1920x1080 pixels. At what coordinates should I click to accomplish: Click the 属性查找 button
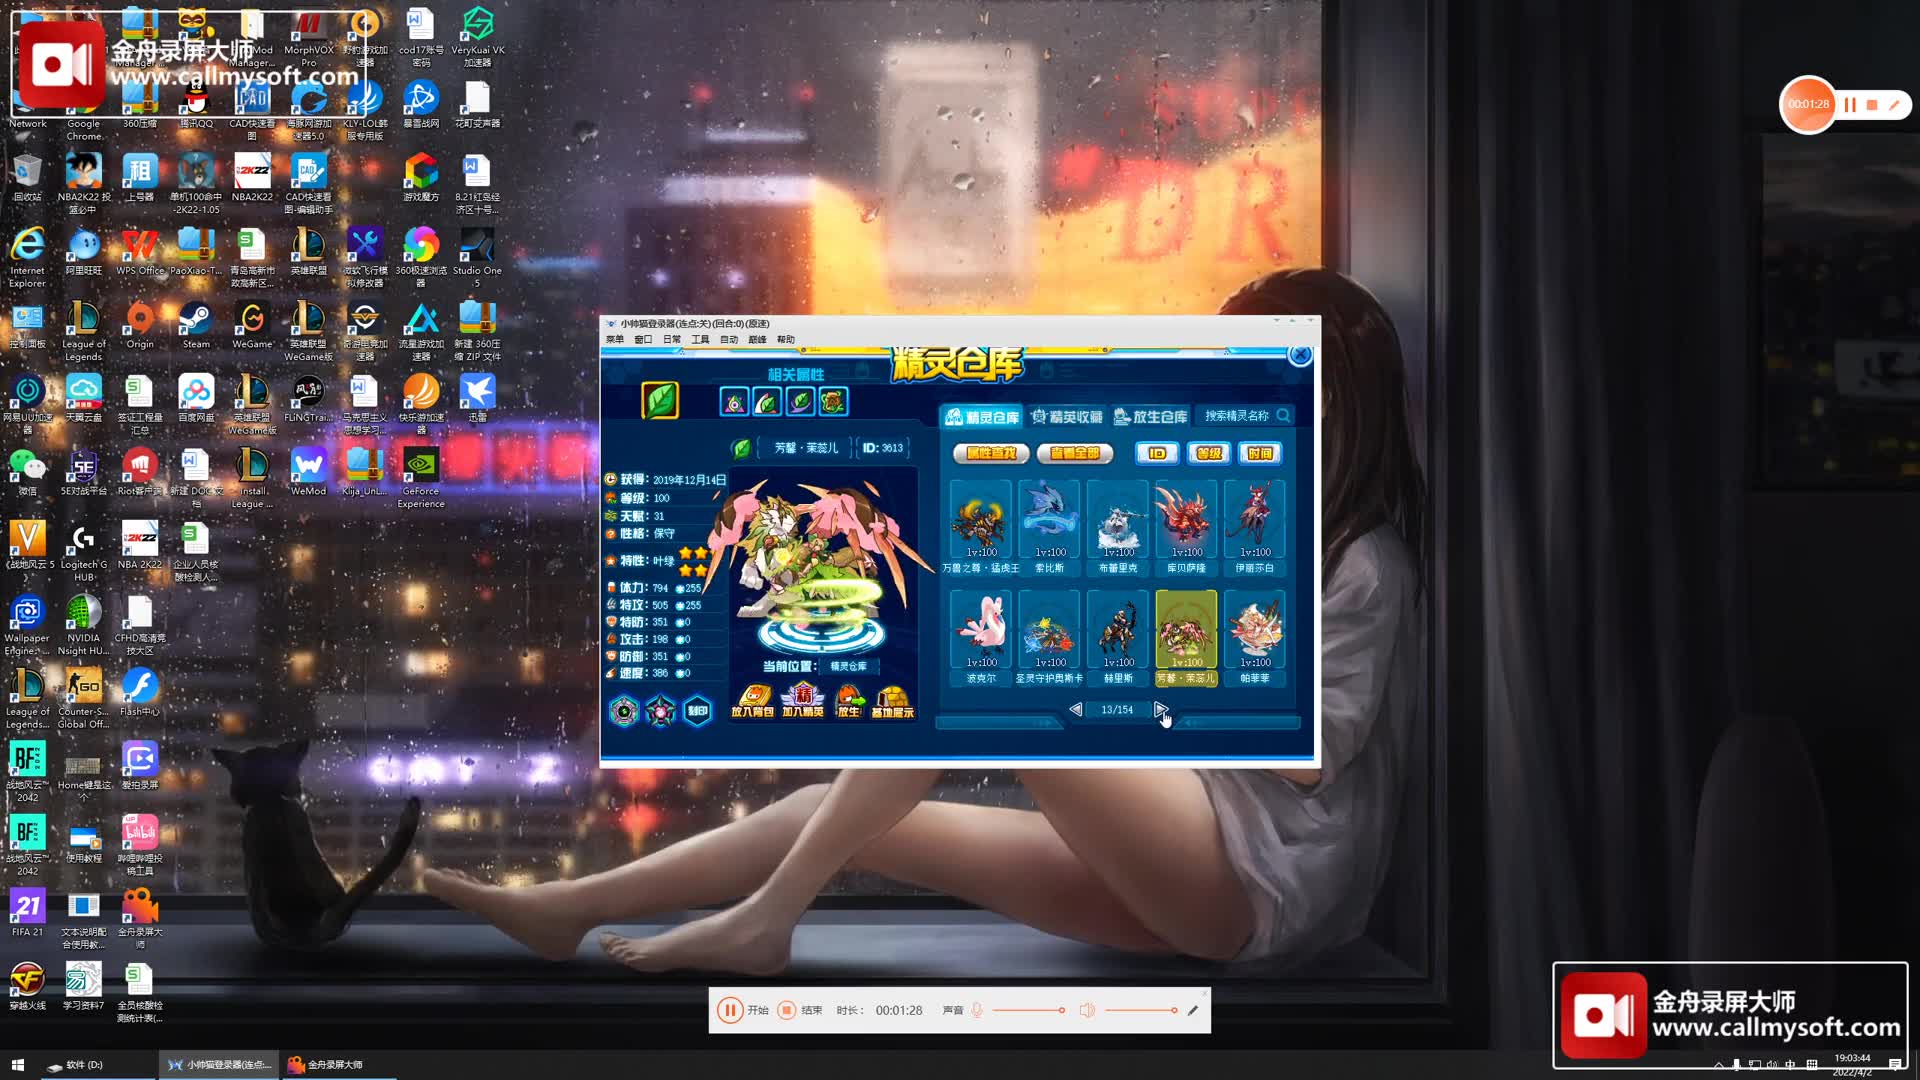pyautogui.click(x=991, y=454)
